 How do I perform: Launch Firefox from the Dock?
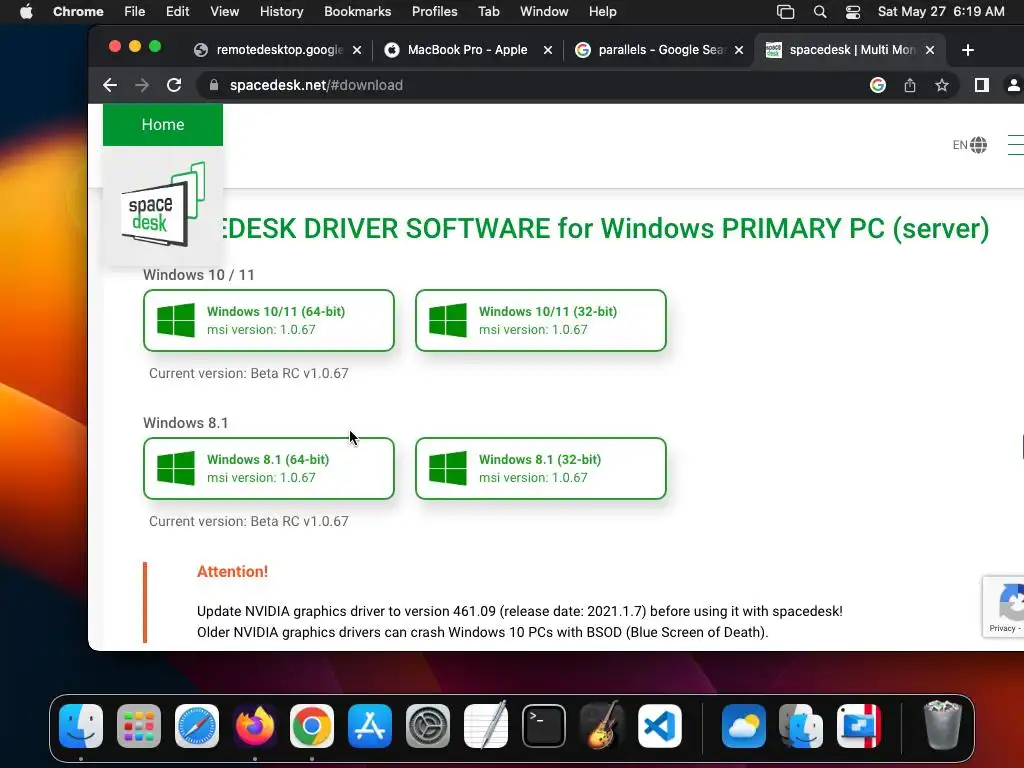[255, 726]
